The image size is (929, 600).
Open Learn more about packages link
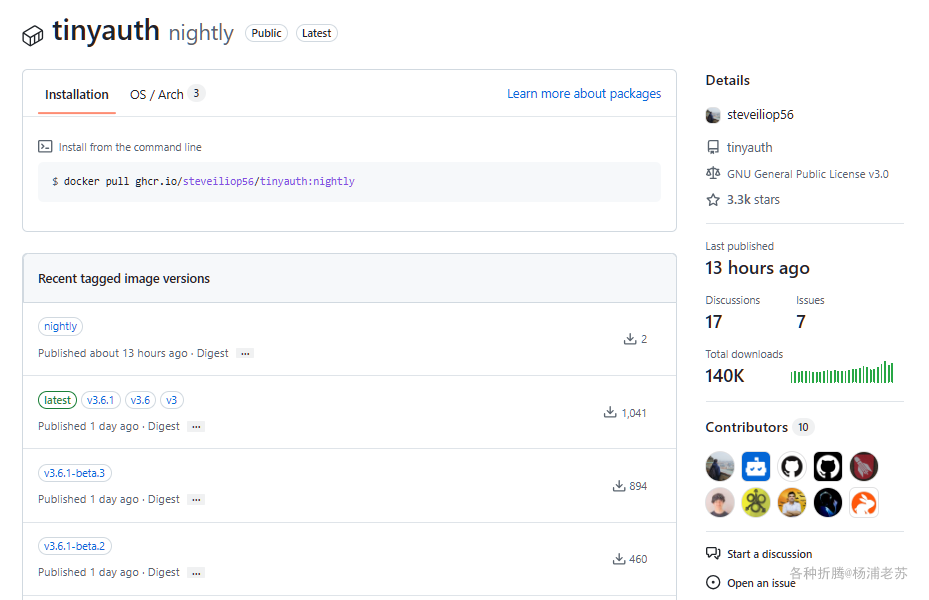coord(584,94)
